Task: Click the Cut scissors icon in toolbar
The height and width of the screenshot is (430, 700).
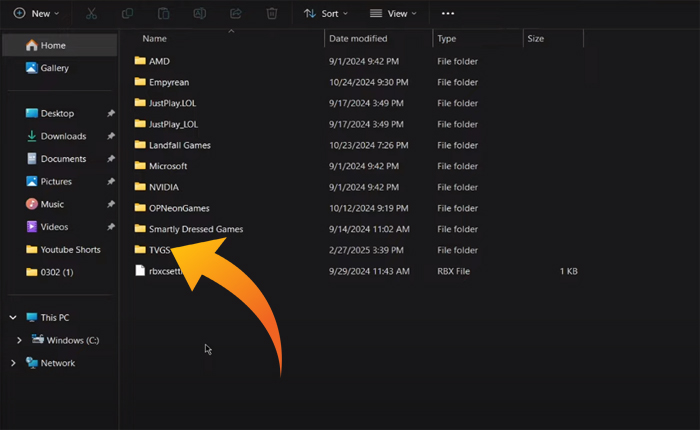Action: click(x=91, y=14)
